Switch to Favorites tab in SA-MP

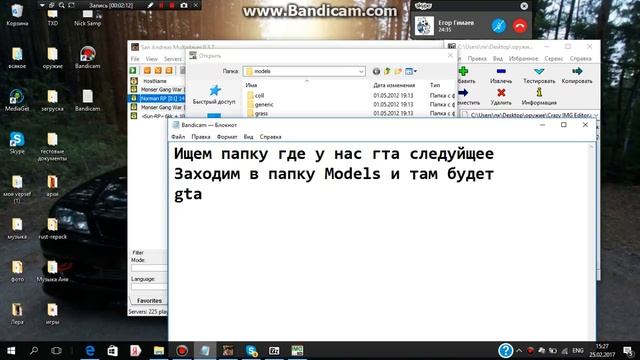(x=149, y=300)
